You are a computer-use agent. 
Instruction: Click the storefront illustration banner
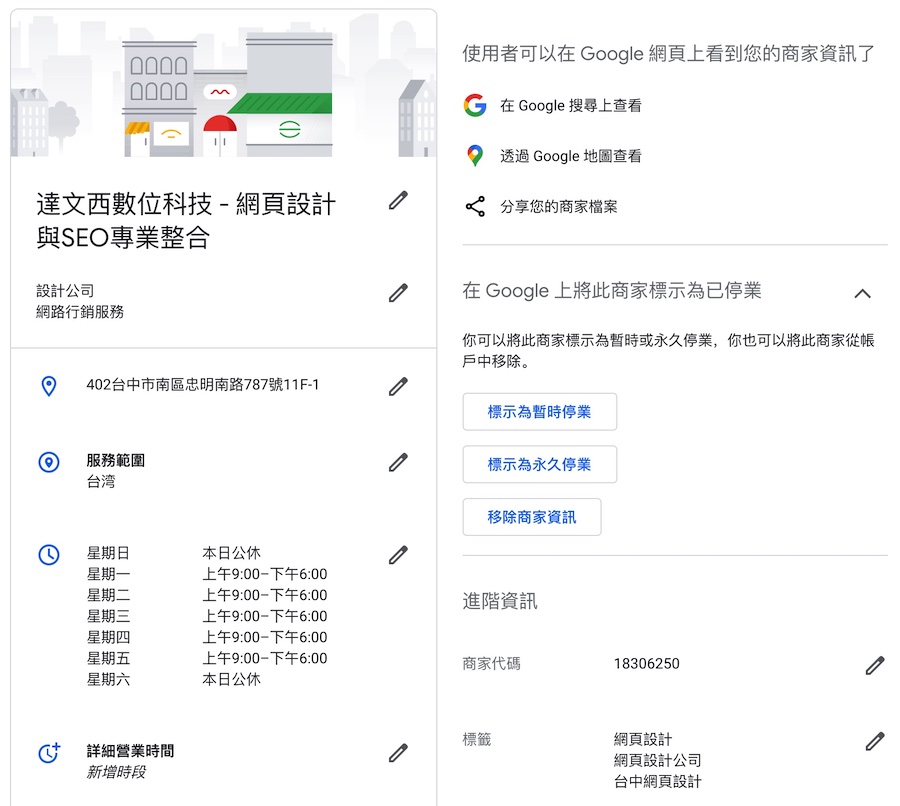tap(223, 84)
